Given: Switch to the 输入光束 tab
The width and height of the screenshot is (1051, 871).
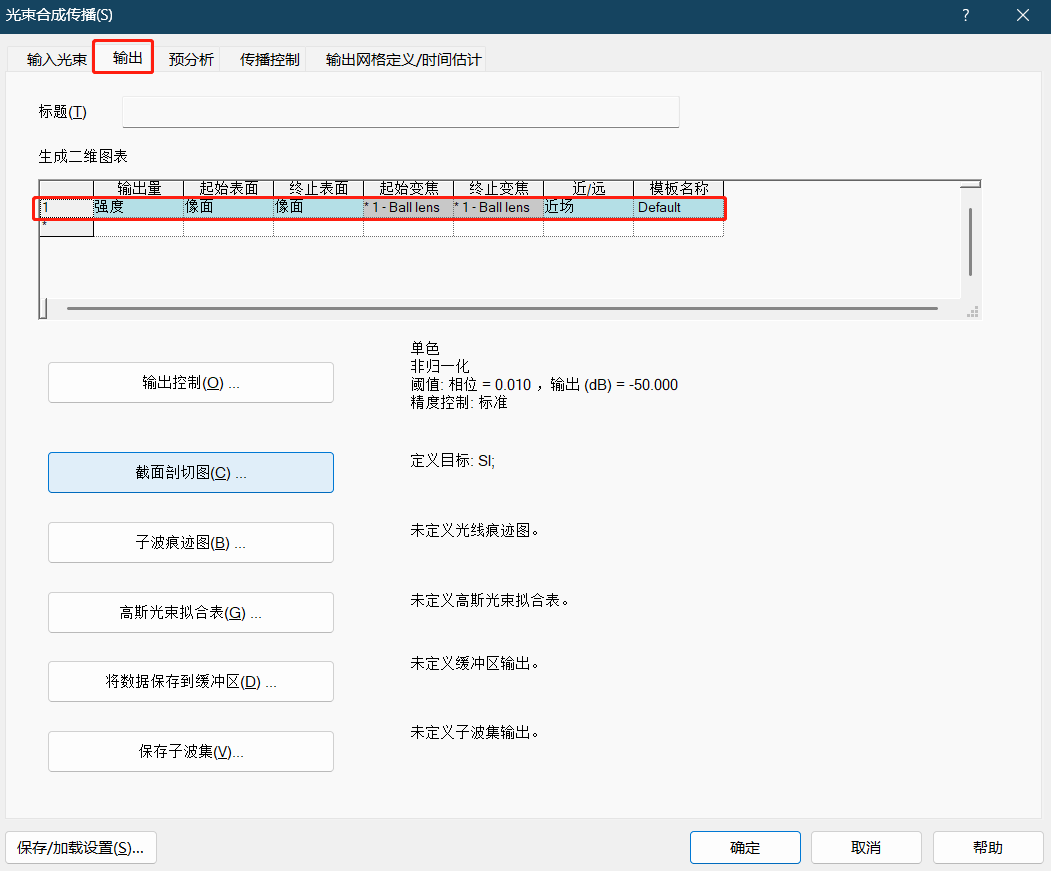Looking at the screenshot, I should 53,59.
